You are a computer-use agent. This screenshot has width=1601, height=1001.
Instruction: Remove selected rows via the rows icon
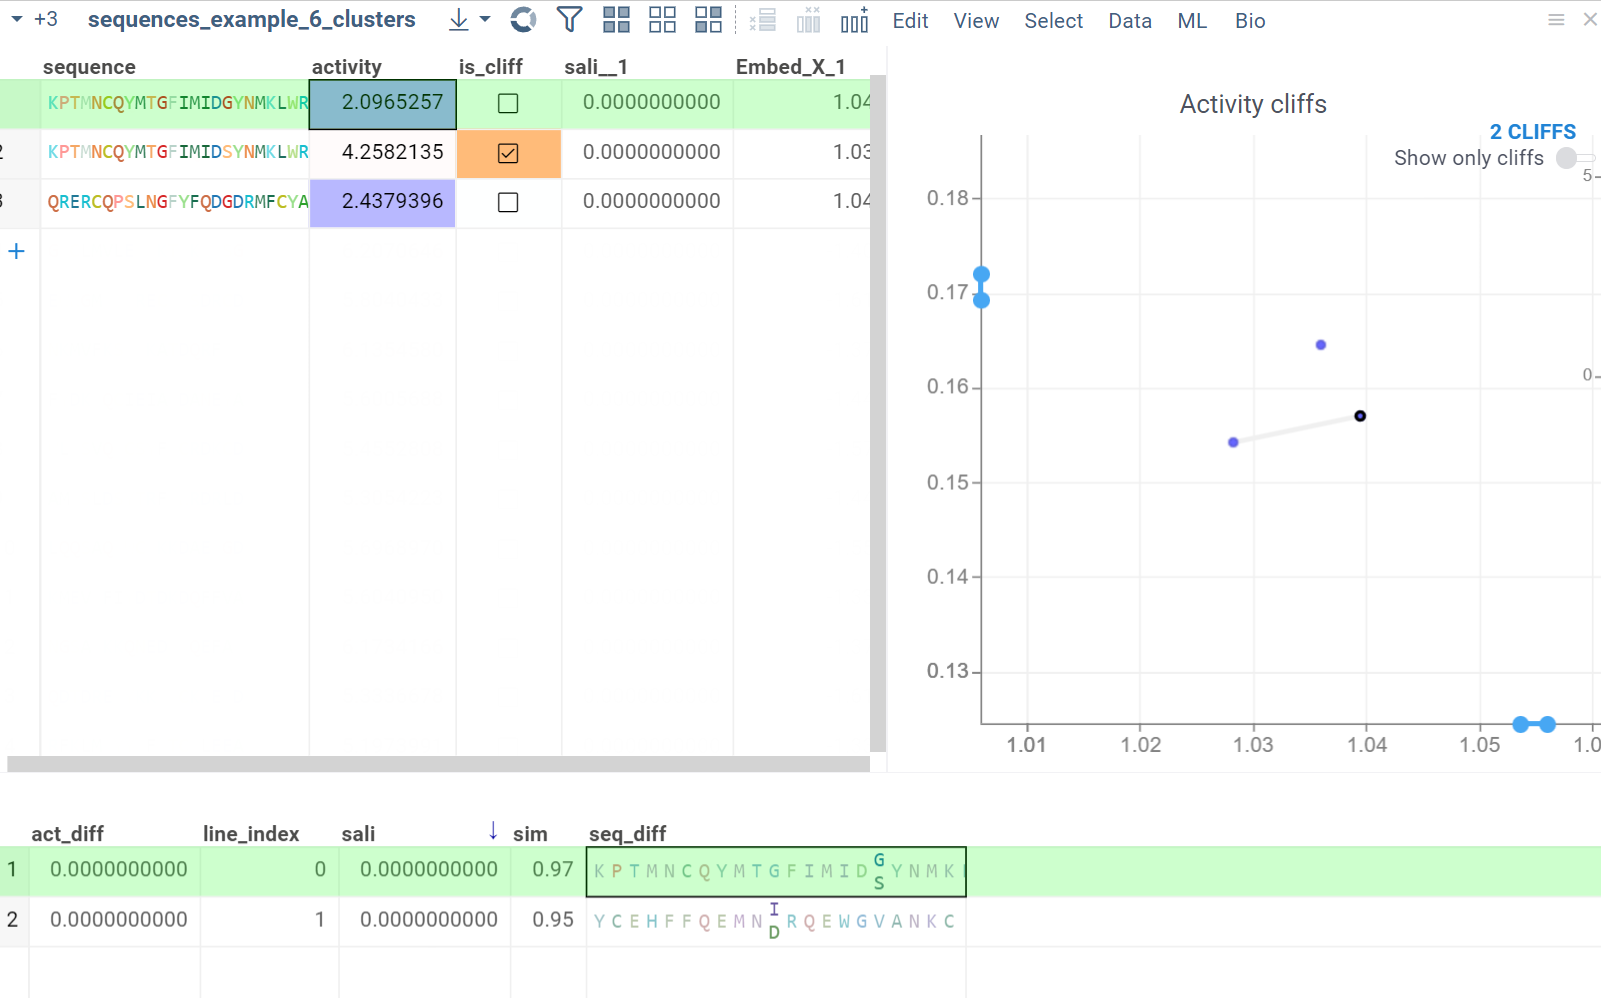[763, 19]
